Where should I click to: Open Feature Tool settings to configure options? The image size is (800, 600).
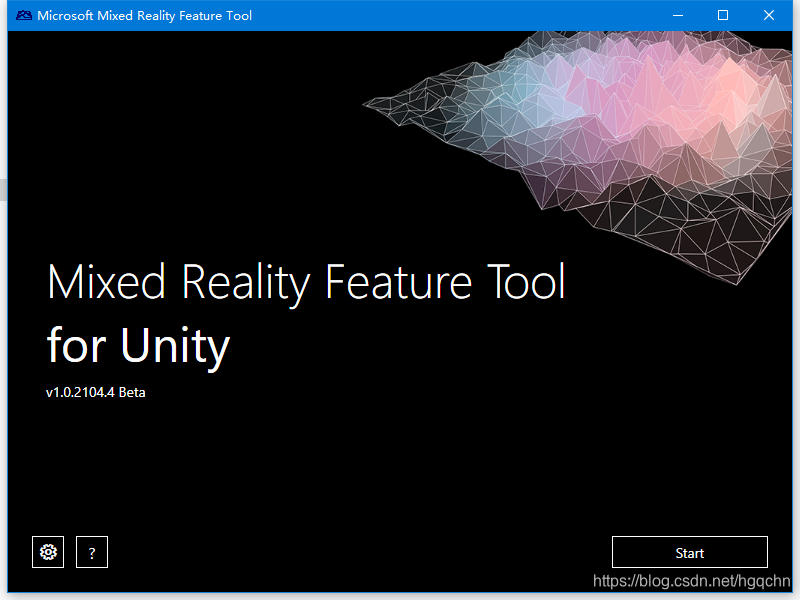pos(47,551)
